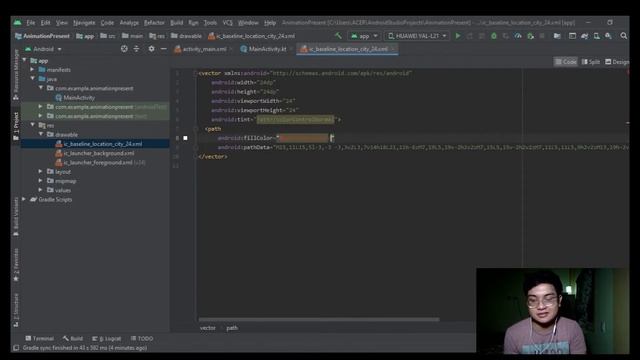Open the Terminal tool window
This screenshot has height=360, width=640.
(x=39, y=338)
